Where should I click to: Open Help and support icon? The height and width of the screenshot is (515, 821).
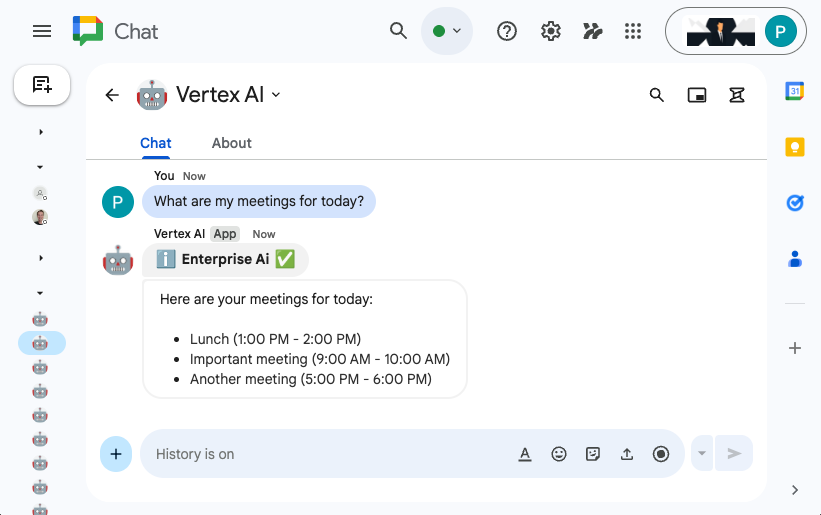[x=507, y=31]
